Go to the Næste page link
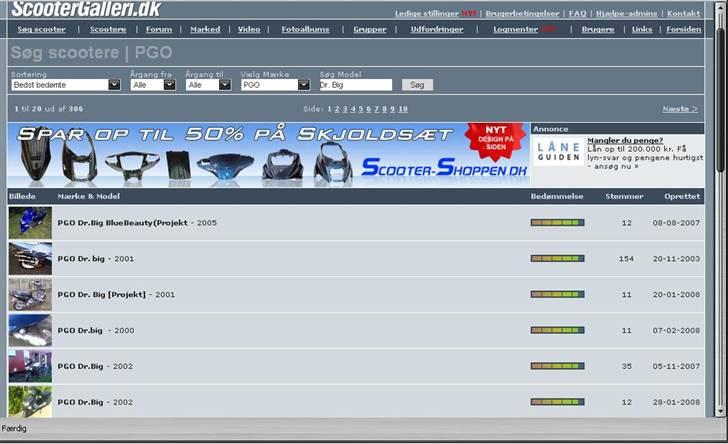Screen dimensions: 728x444 (680, 108)
